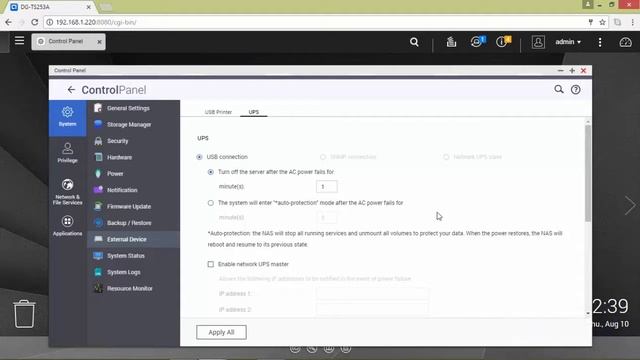Select the Privilege category icon

(x=67, y=153)
